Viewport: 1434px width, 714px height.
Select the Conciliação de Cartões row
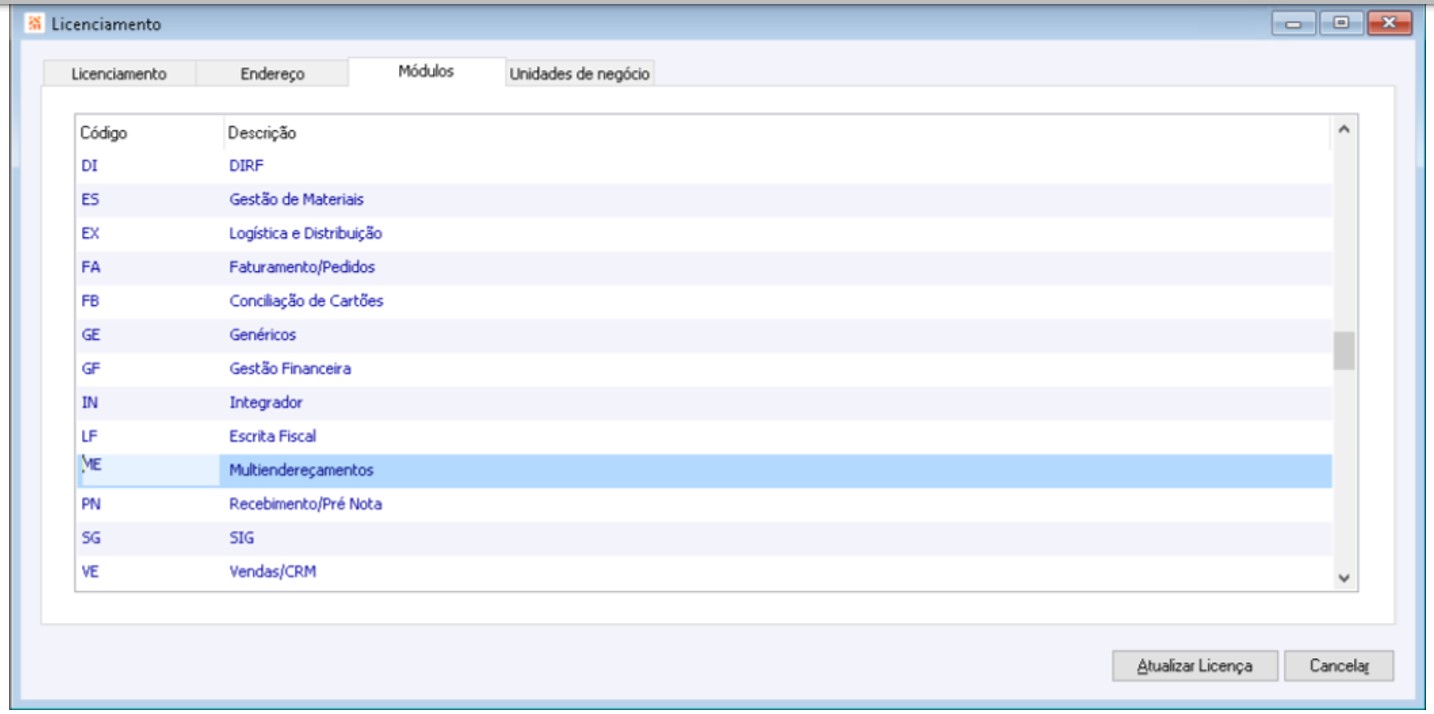coord(704,302)
